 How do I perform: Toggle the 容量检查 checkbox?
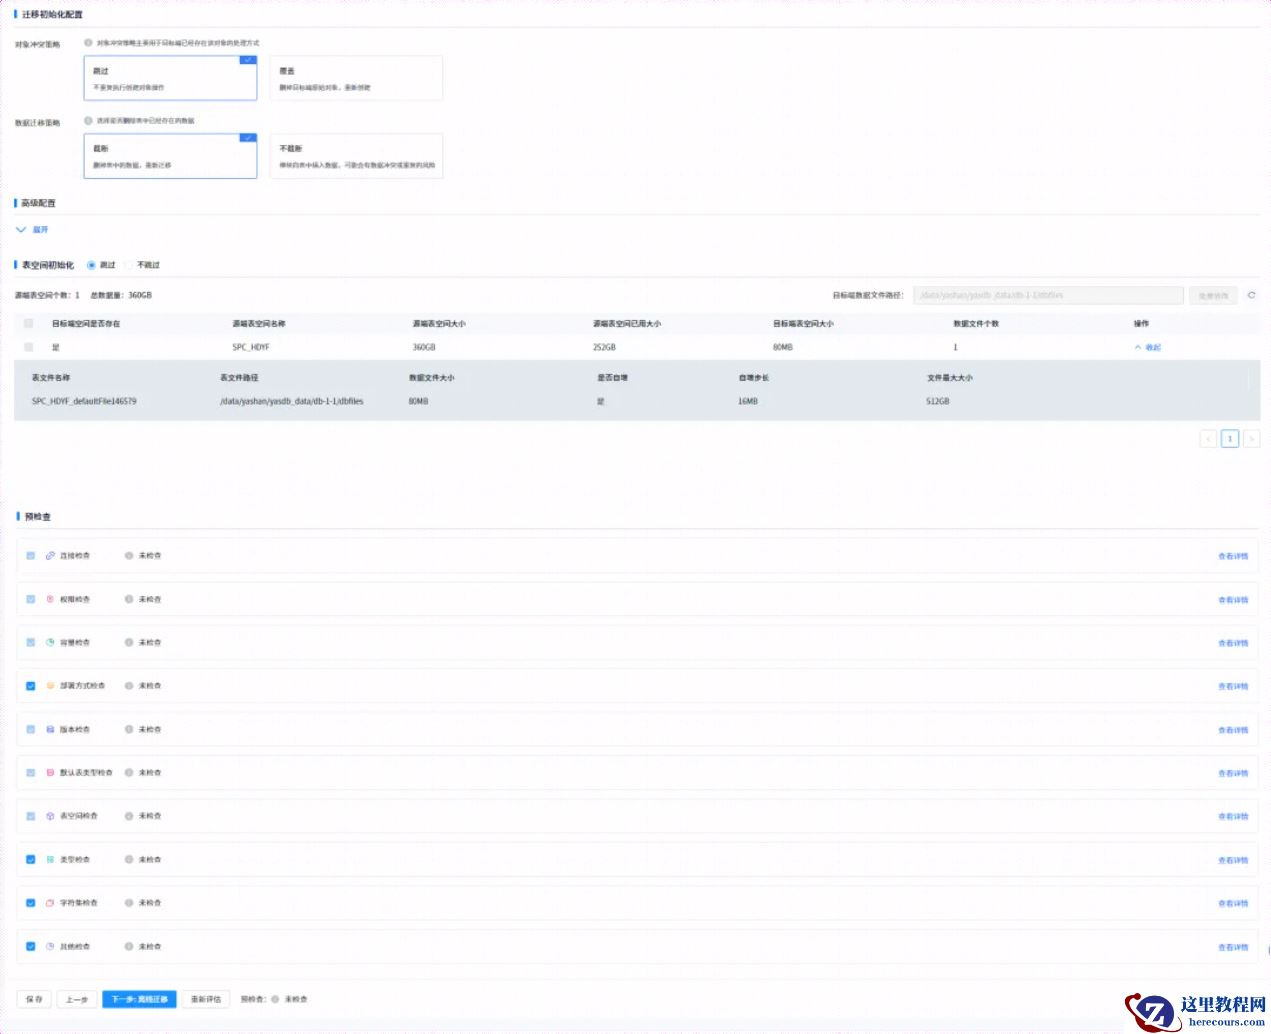(30, 642)
